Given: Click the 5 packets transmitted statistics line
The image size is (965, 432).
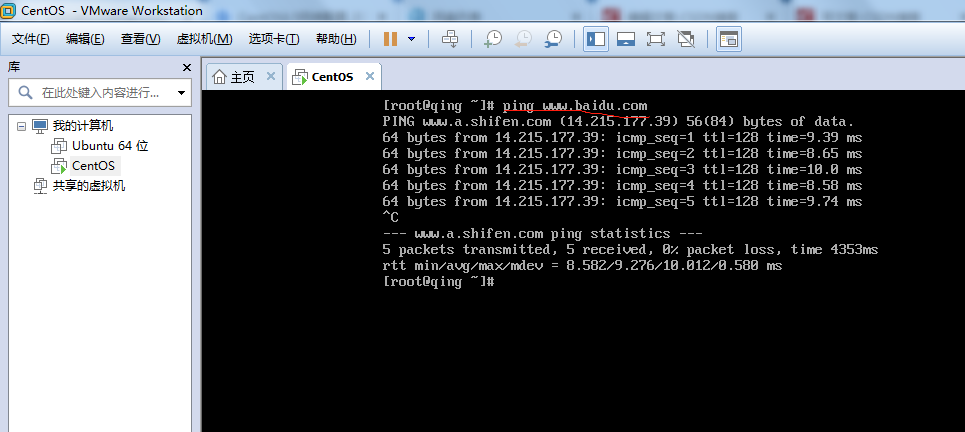Looking at the screenshot, I should tap(630, 250).
